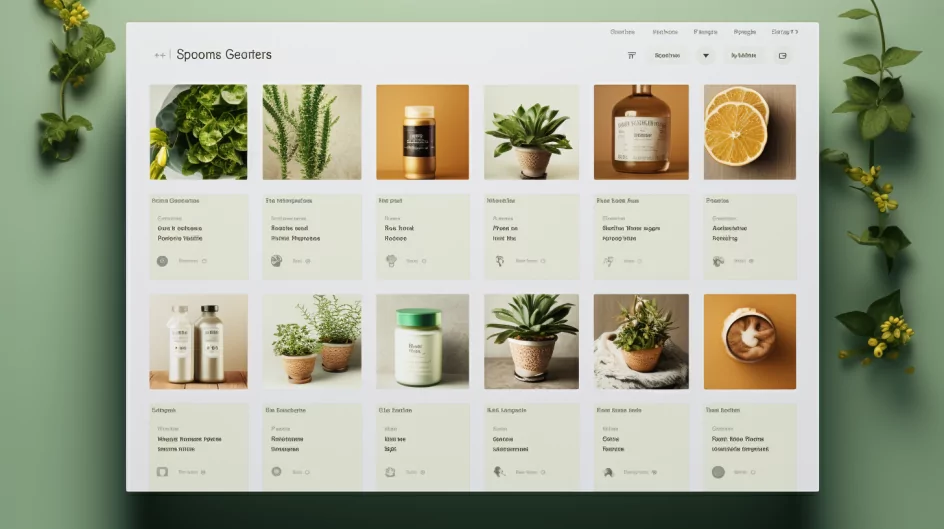The width and height of the screenshot is (944, 529).
Task: Open the two white bottles product thumbnail
Action: coord(198,341)
